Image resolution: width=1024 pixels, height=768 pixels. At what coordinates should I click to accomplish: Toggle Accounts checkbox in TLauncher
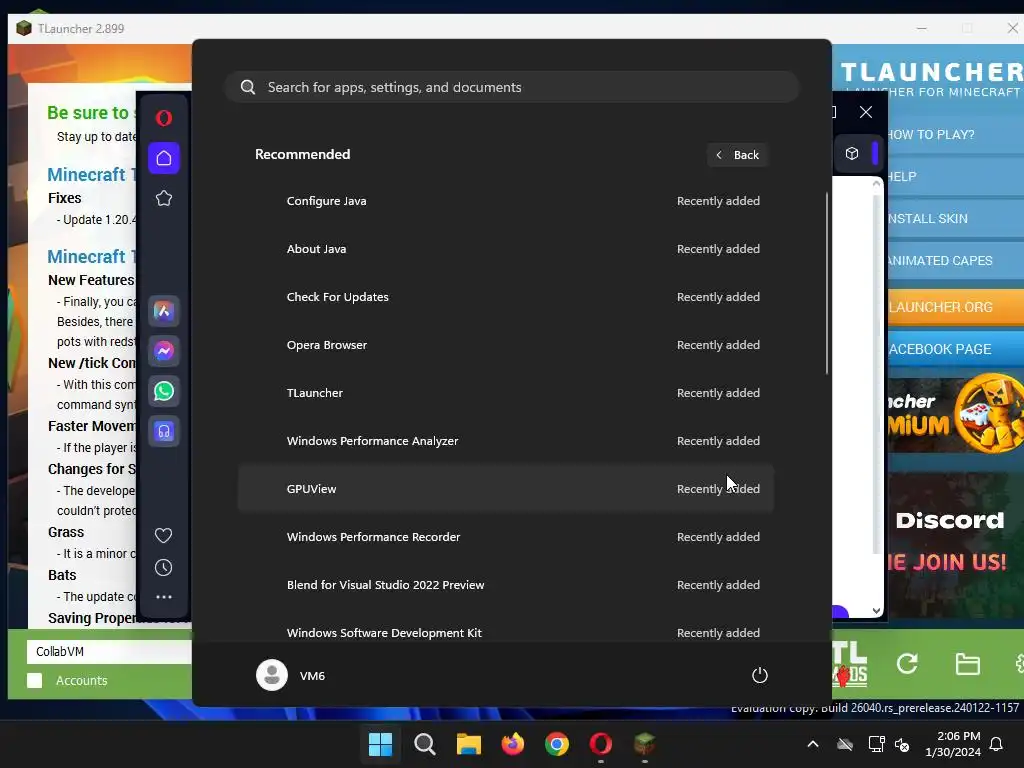[35, 680]
